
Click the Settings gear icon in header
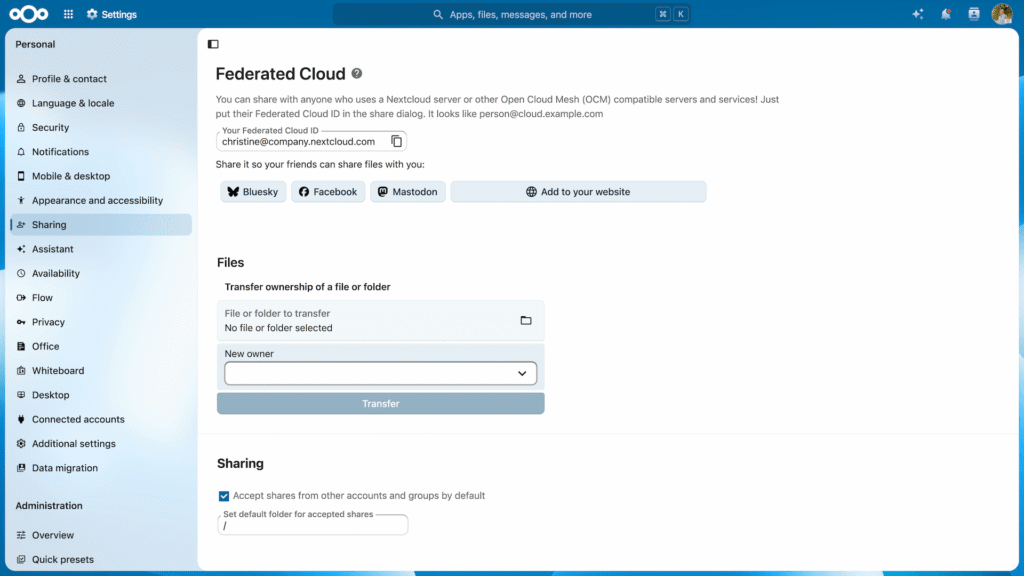tap(92, 14)
